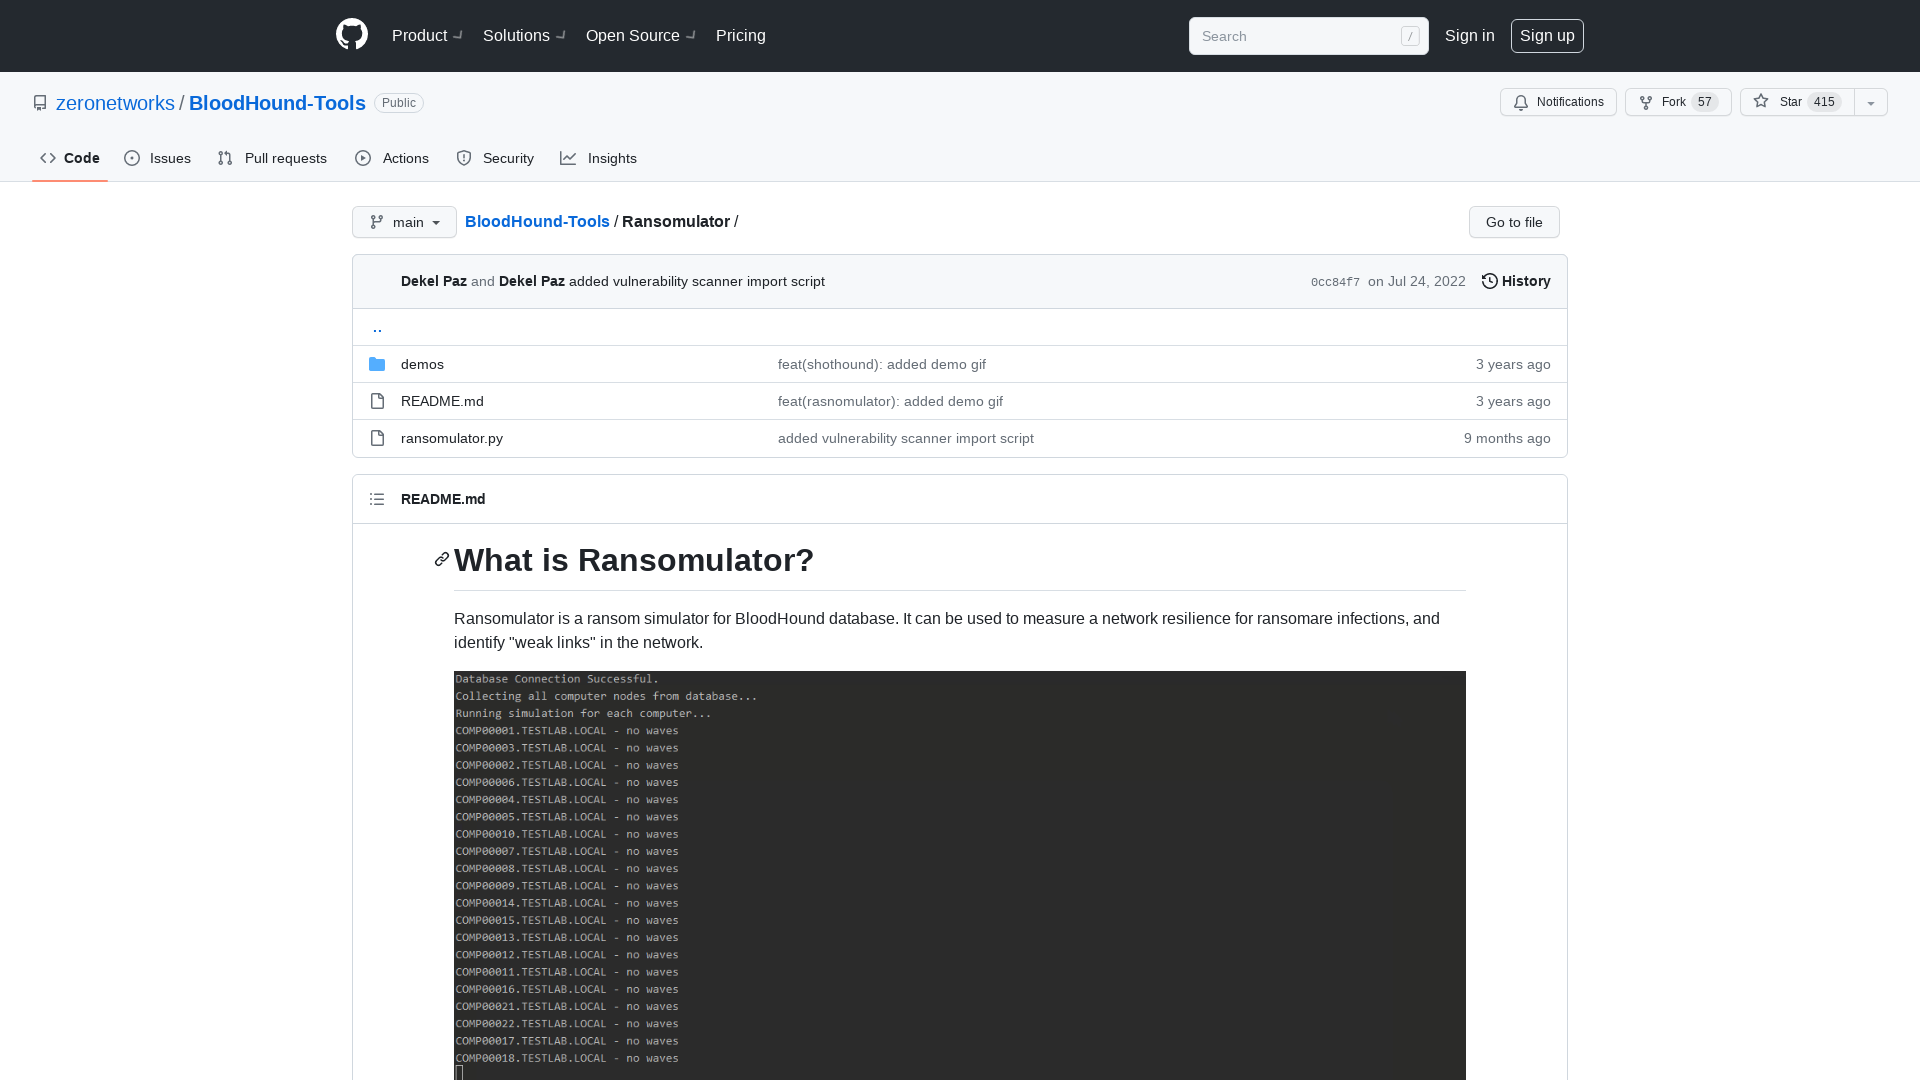
Task: Open the Open Source dropdown menu
Action: point(640,35)
